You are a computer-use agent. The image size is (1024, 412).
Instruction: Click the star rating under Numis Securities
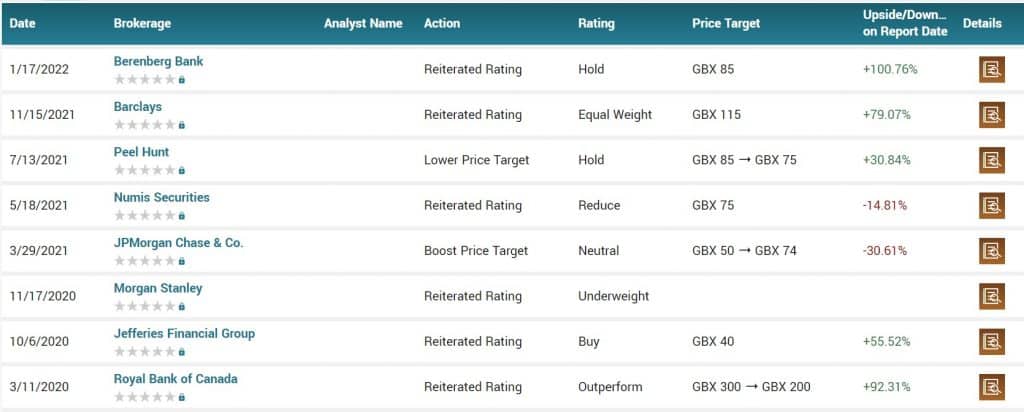pos(145,215)
